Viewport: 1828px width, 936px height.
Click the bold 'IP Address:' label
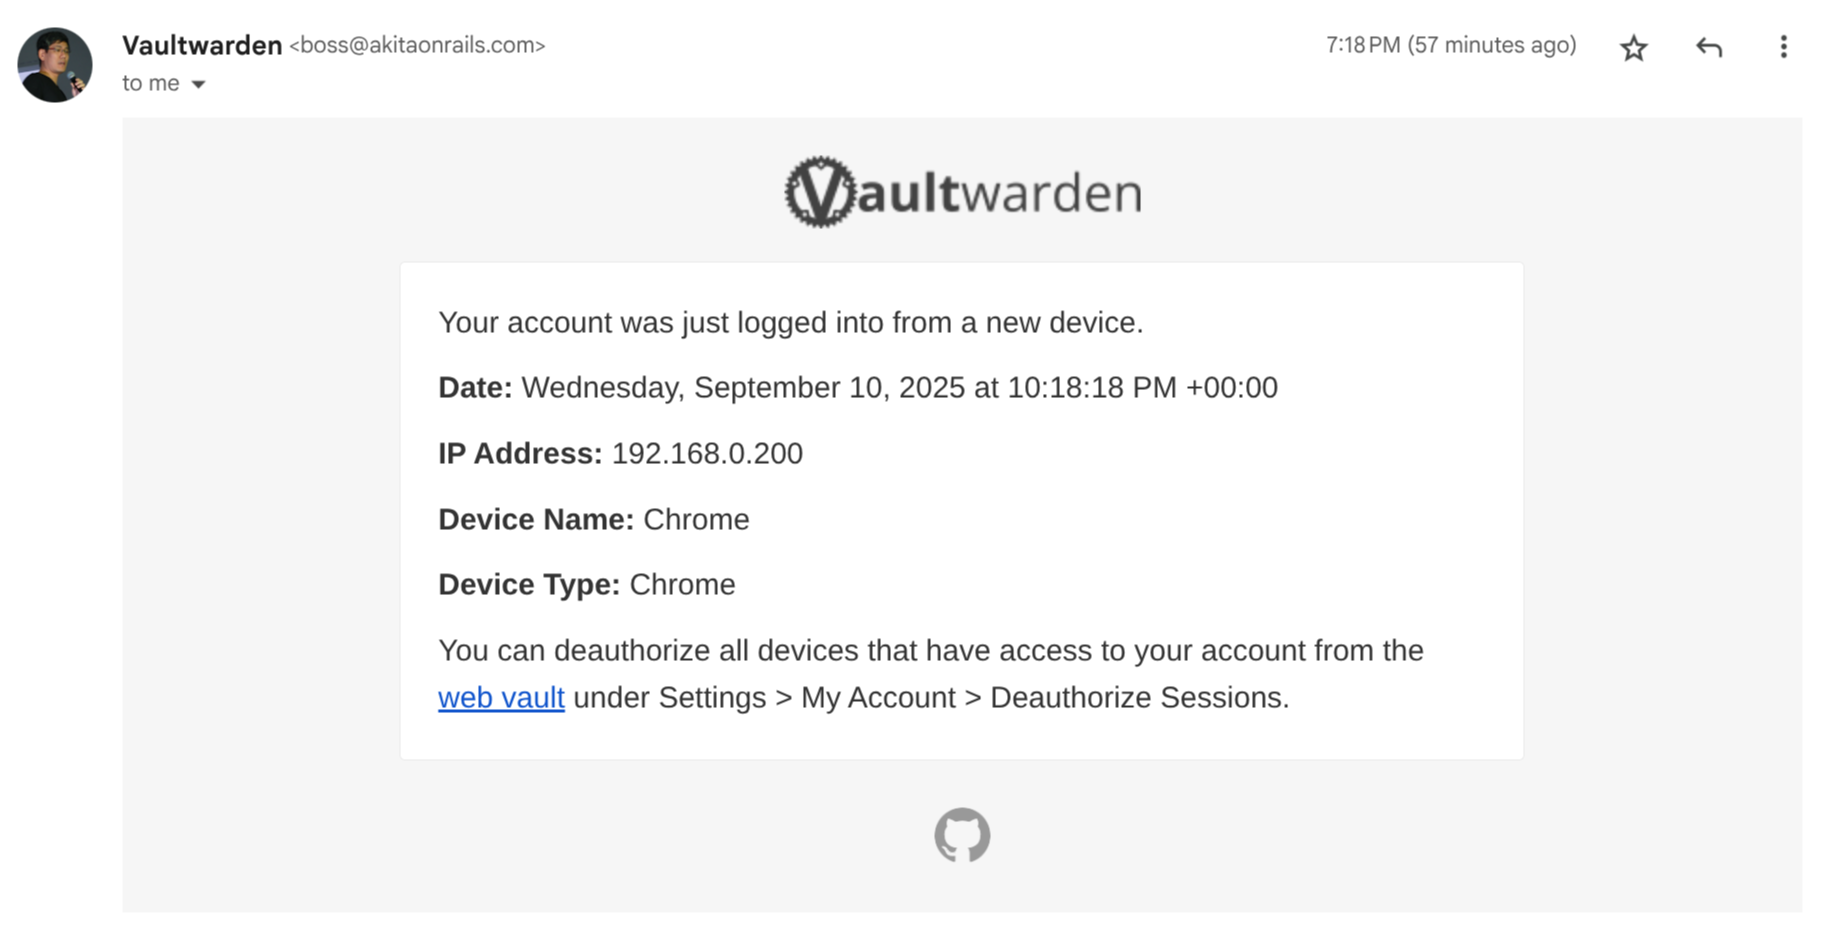[520, 453]
